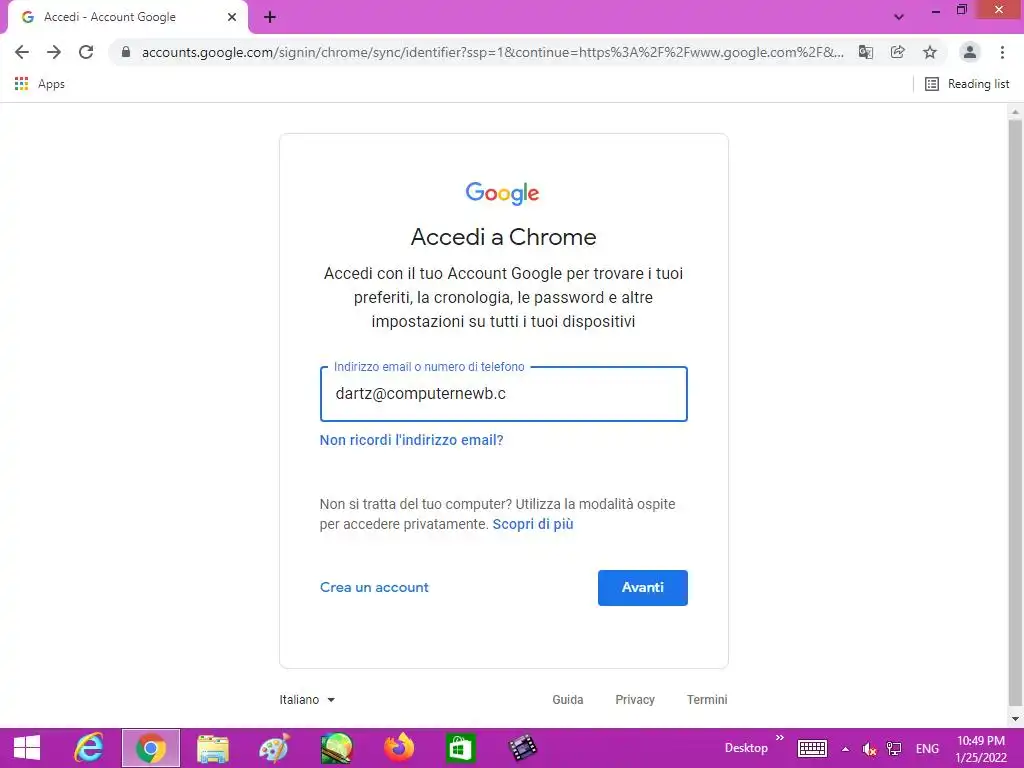Open the Privacy footer link
Viewport: 1024px width, 768px height.
(635, 699)
